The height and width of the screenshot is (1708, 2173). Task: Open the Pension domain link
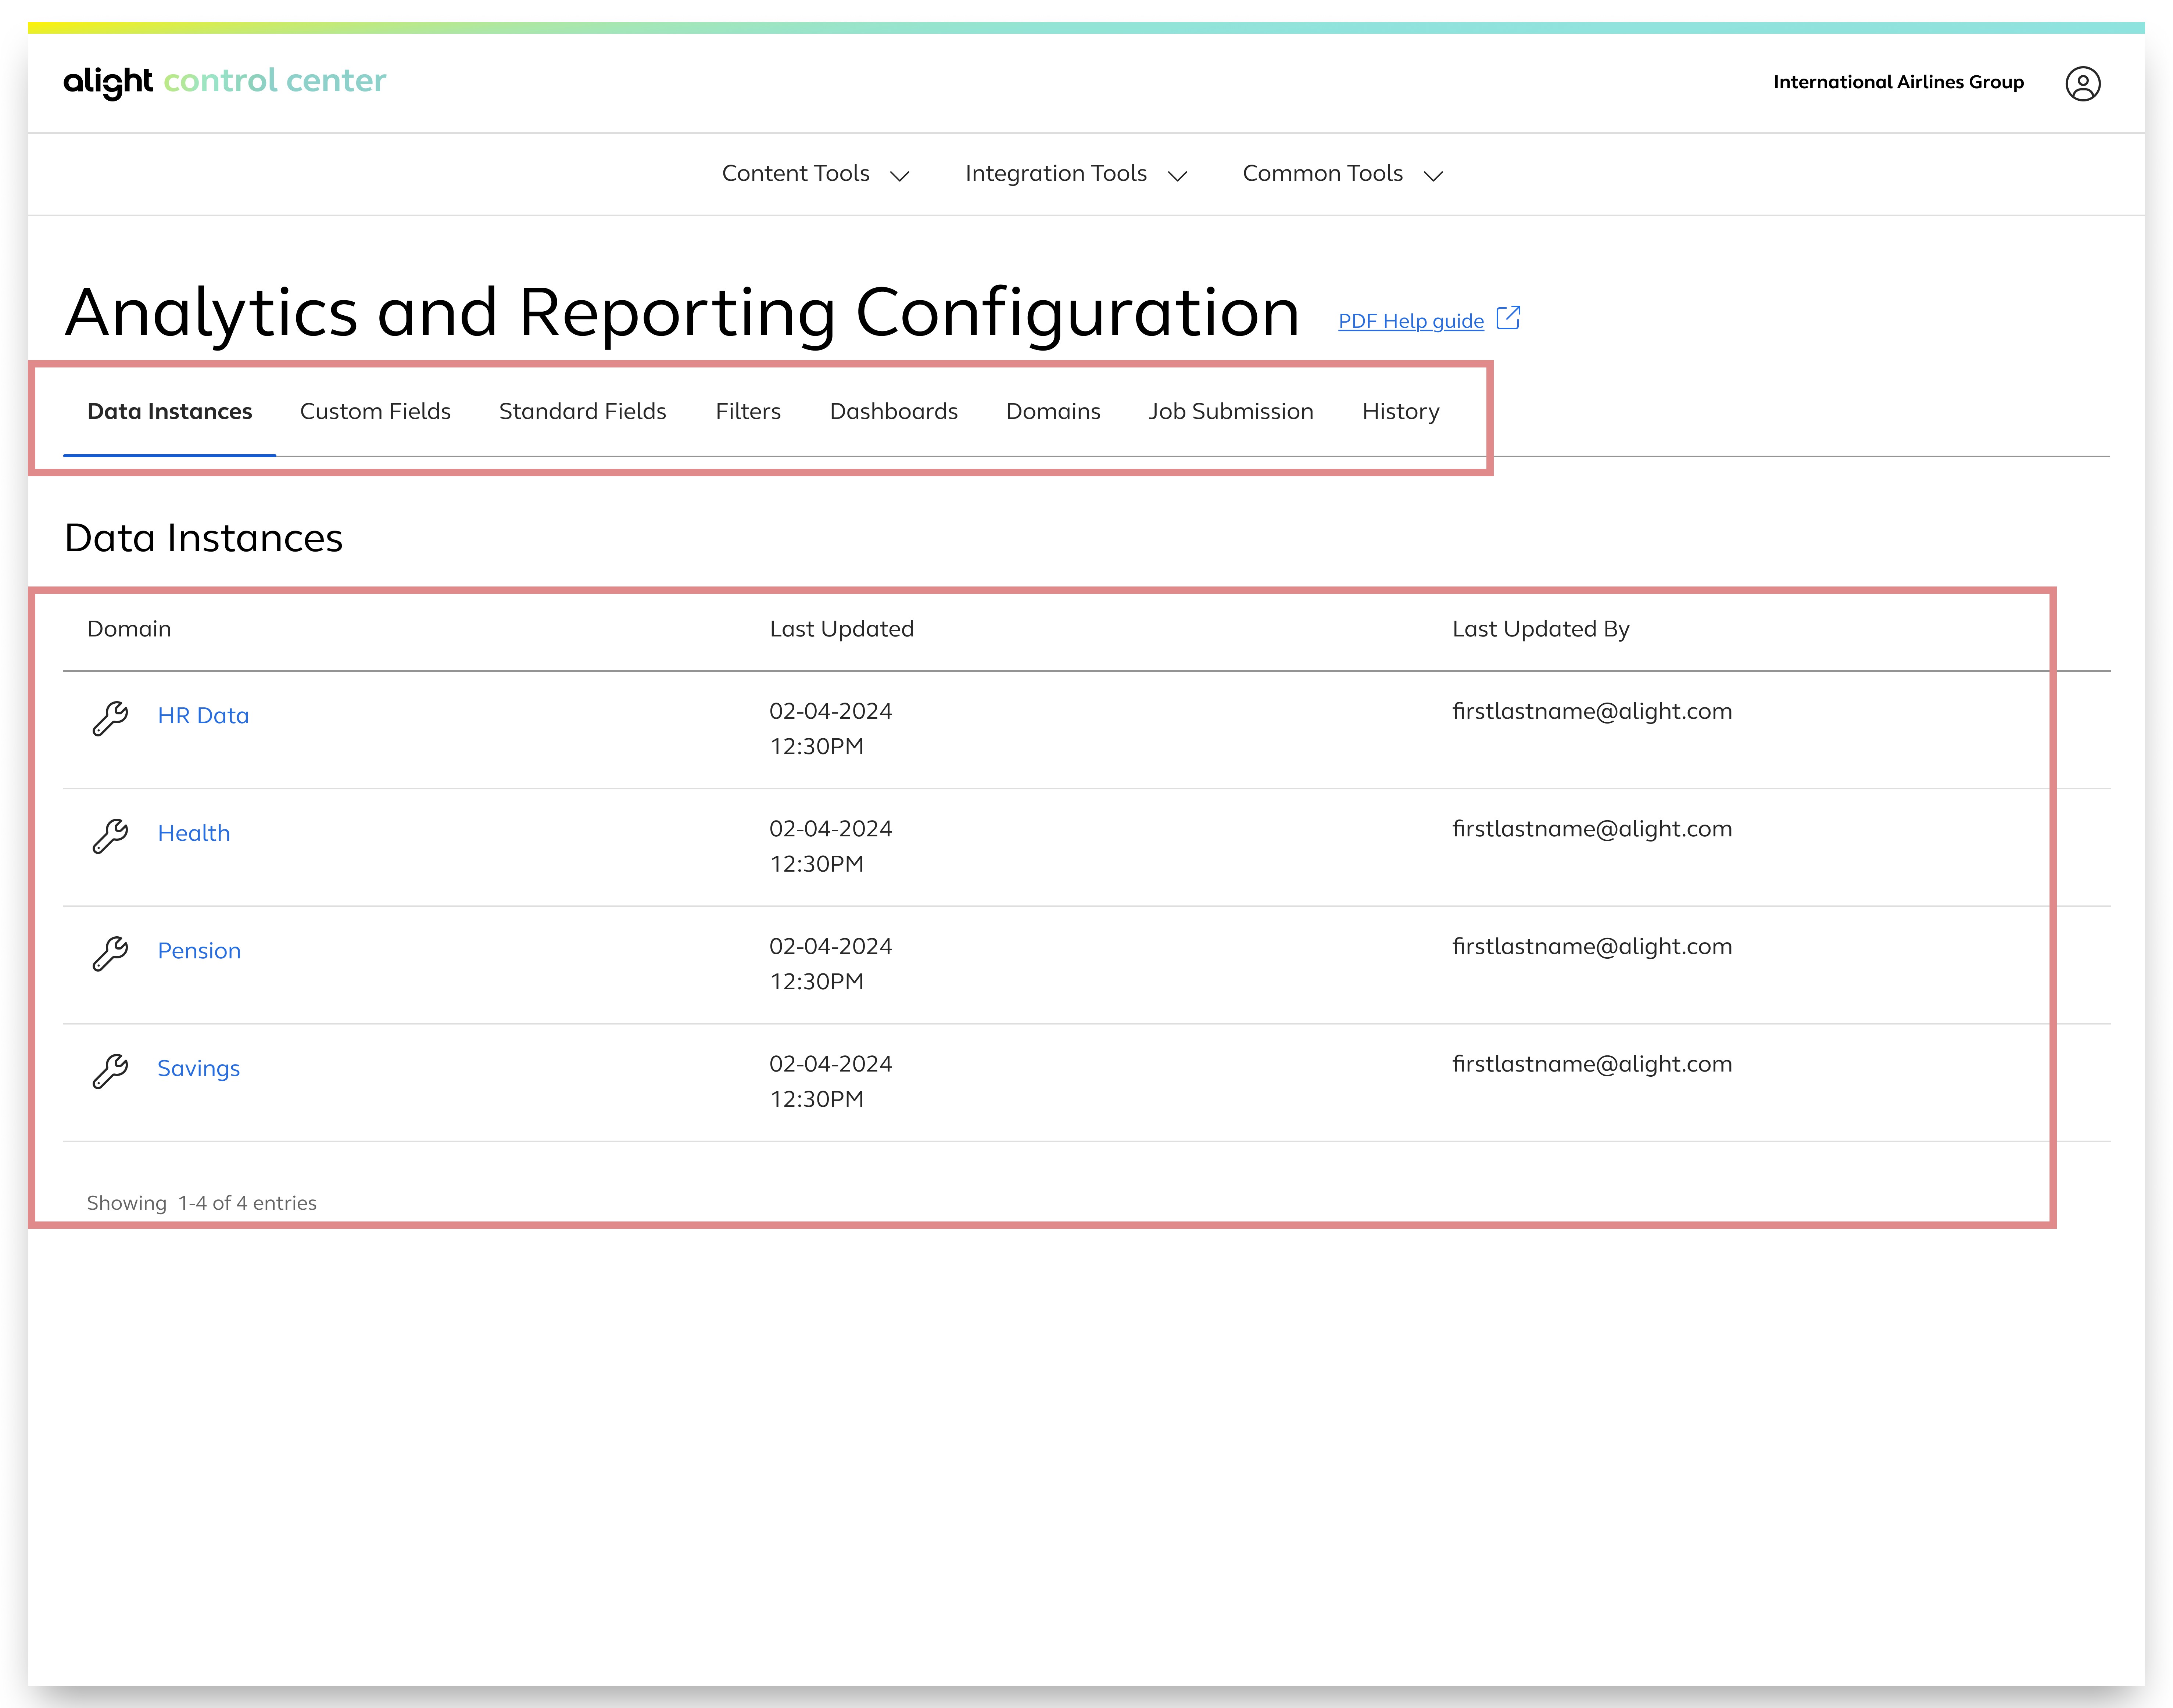pos(199,951)
